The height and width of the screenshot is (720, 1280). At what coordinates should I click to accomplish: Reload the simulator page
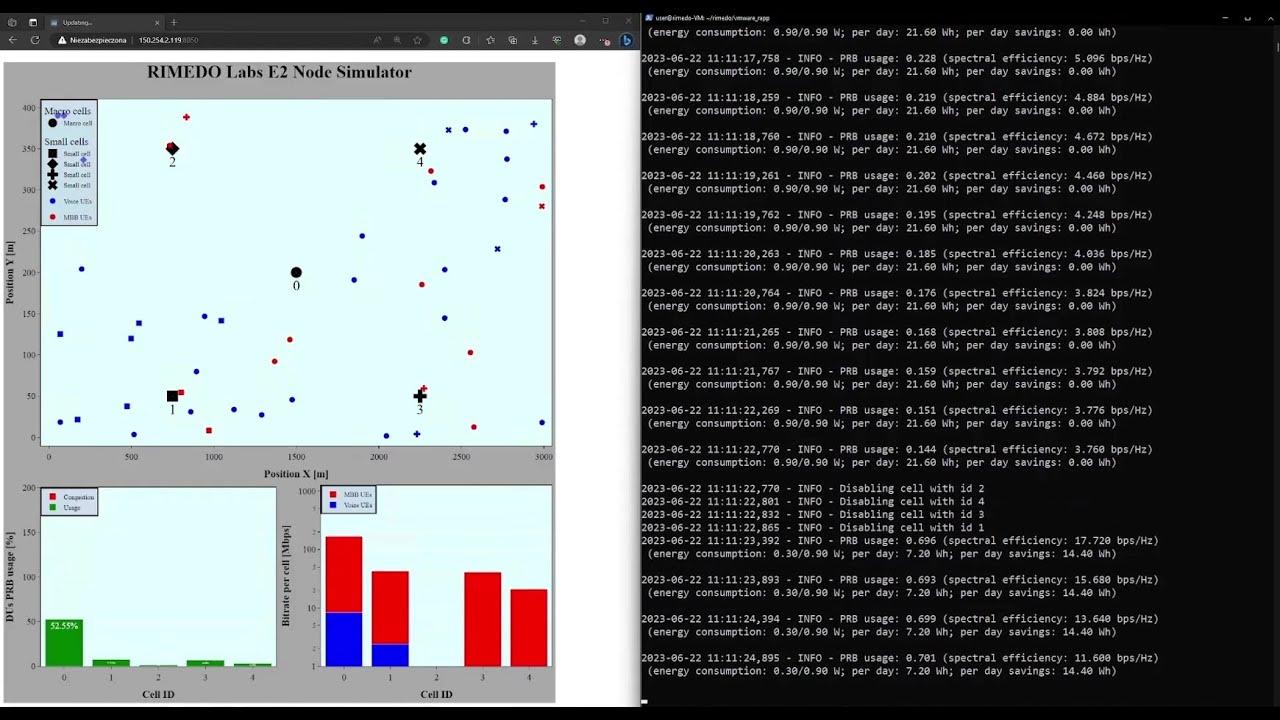[x=35, y=40]
